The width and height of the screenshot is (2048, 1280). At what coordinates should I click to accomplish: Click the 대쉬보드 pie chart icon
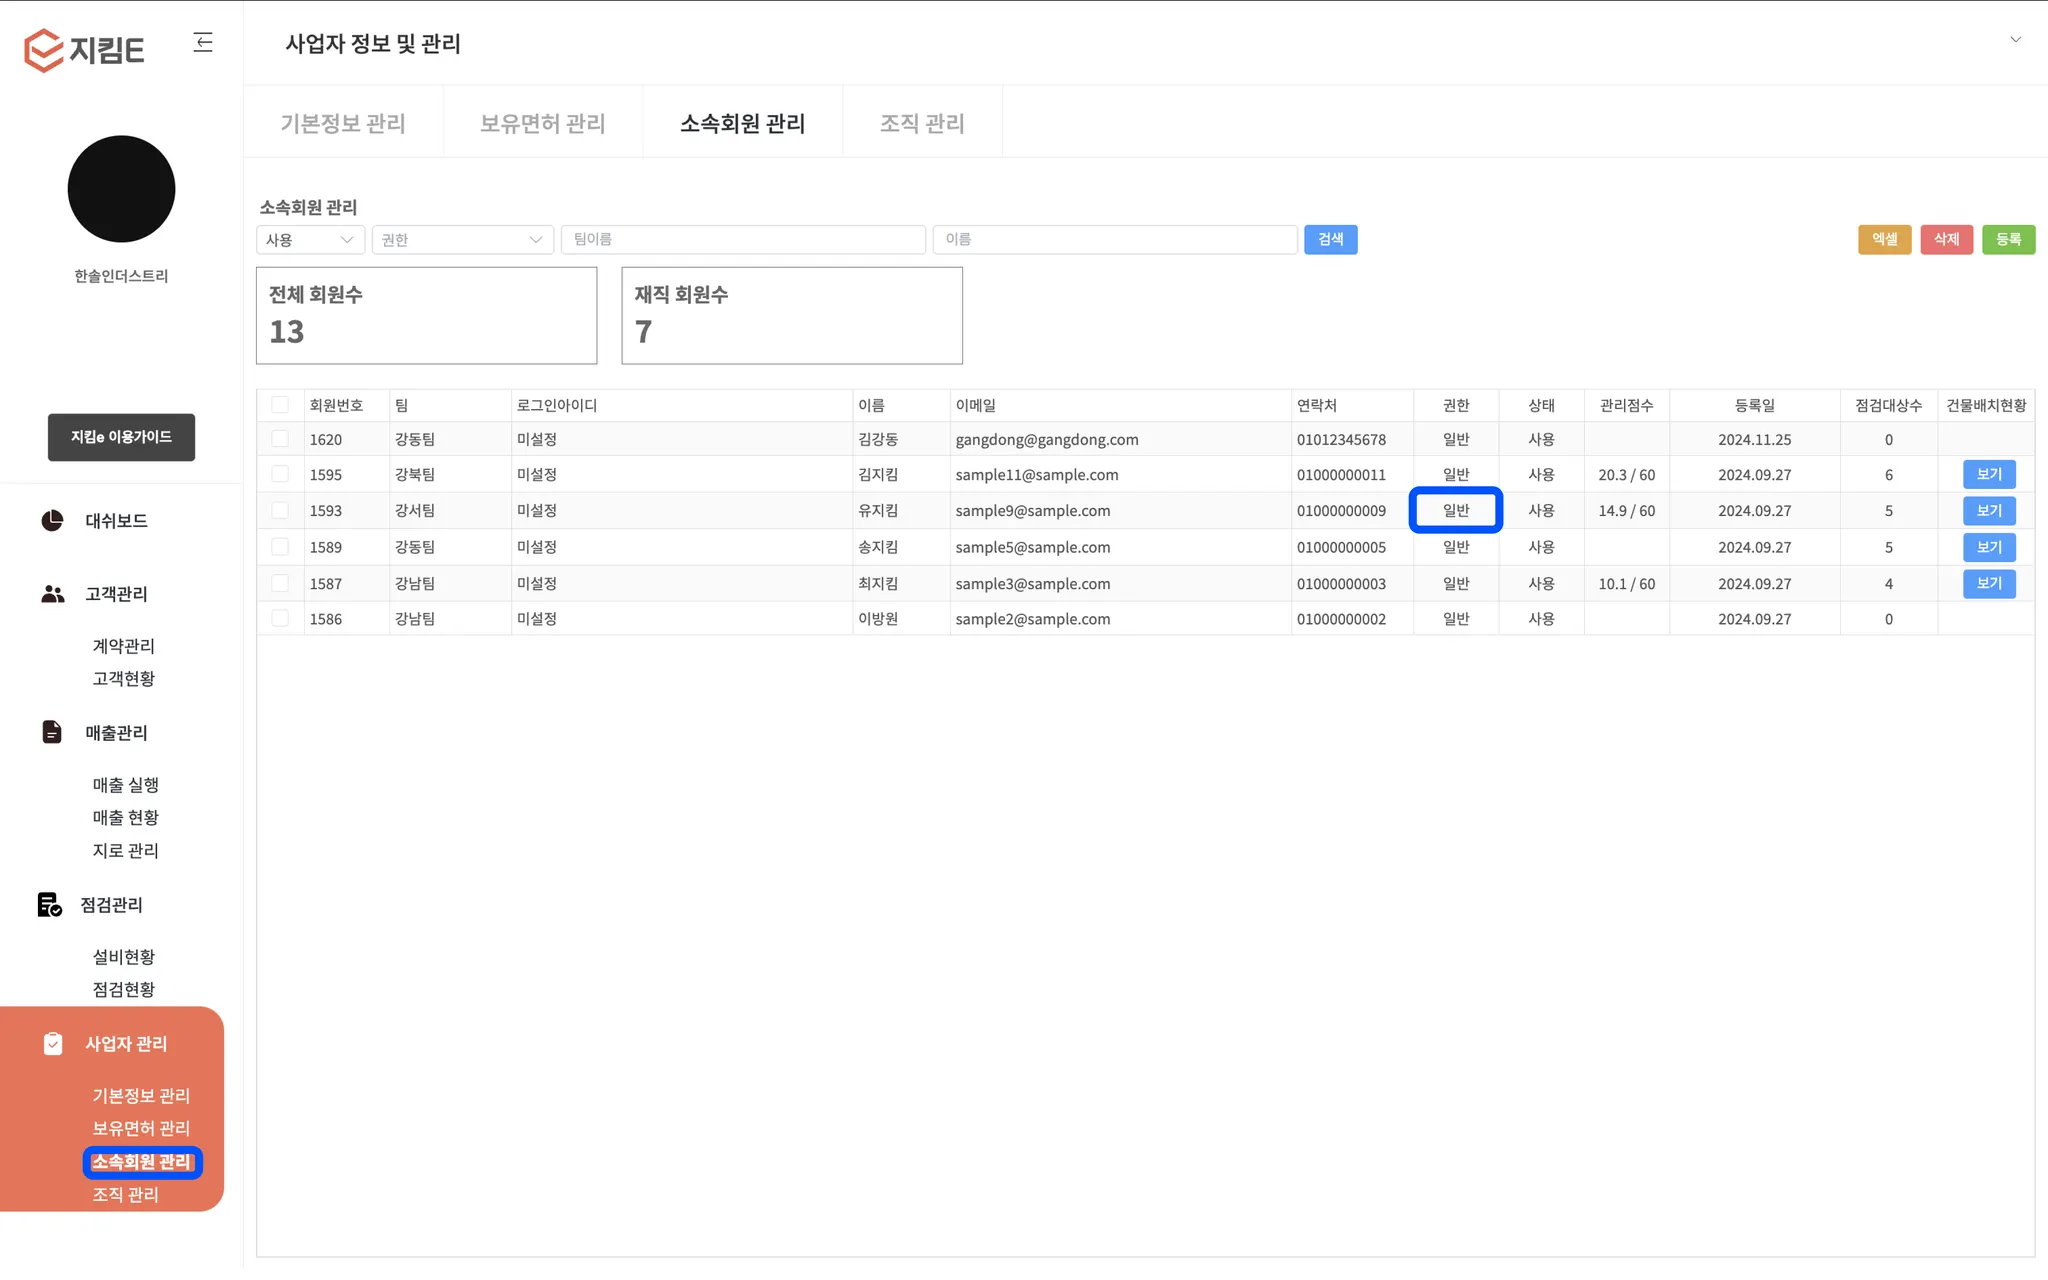(x=52, y=520)
